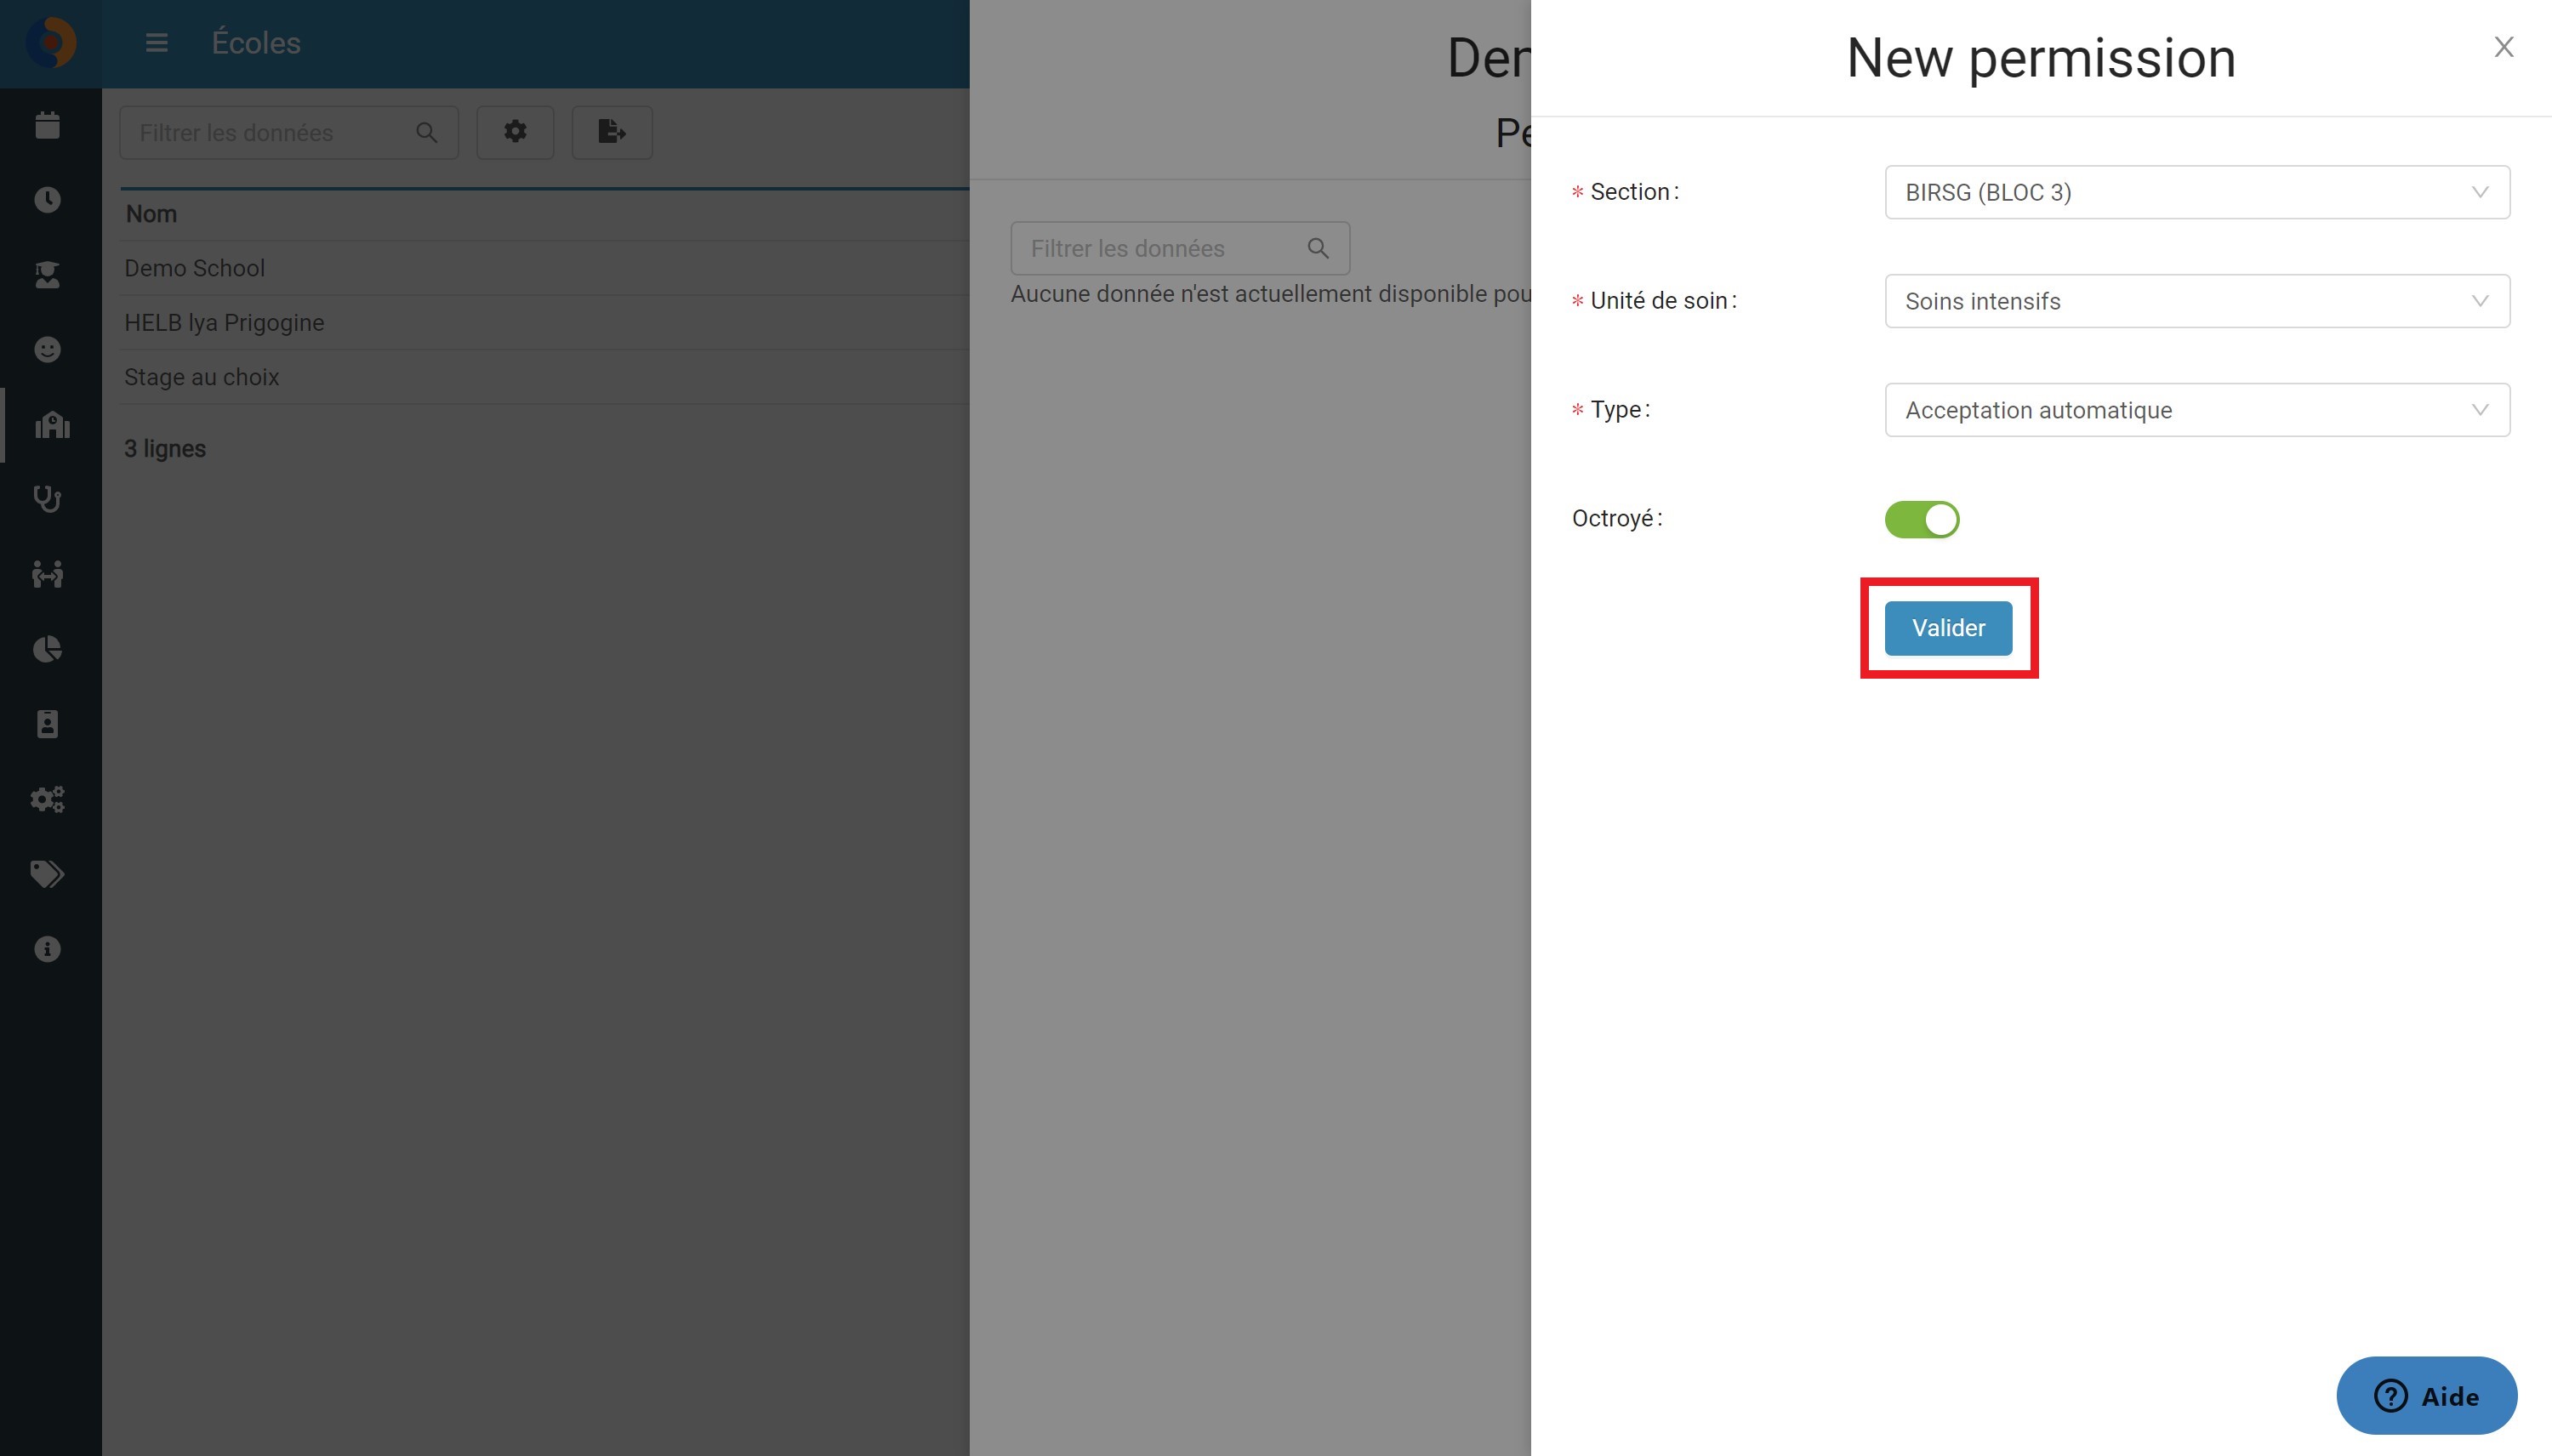Click search icon in schools filter field

point(426,133)
